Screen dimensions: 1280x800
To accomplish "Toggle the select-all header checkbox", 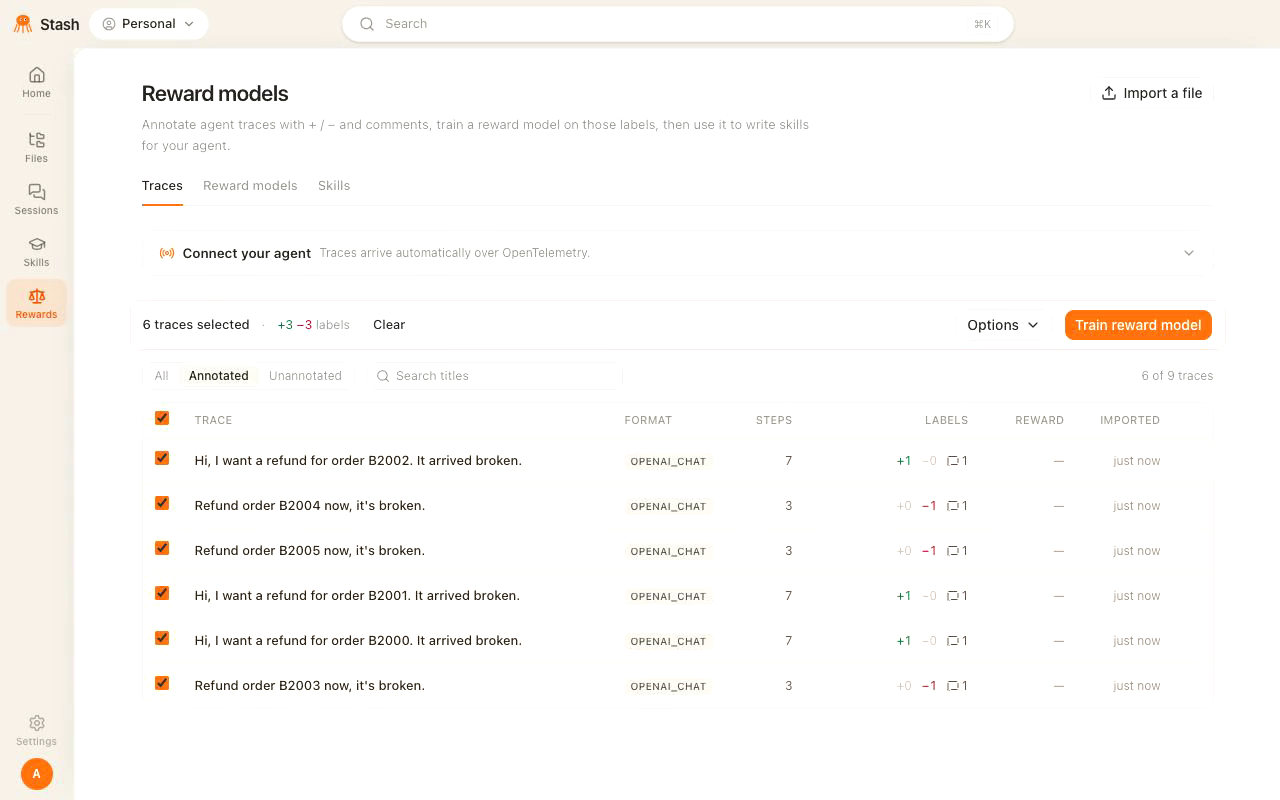I will 162,418.
